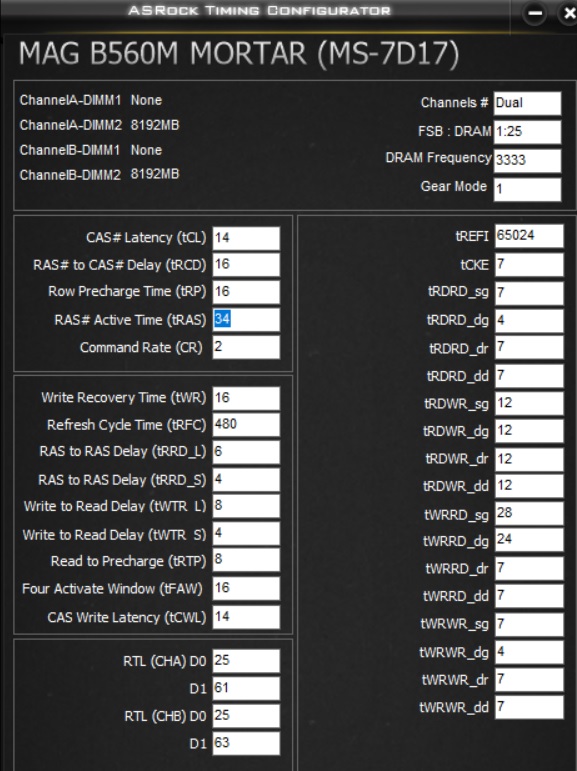Click the tRRD_S value field
Viewport: 577px width, 771px height.
pos(246,479)
